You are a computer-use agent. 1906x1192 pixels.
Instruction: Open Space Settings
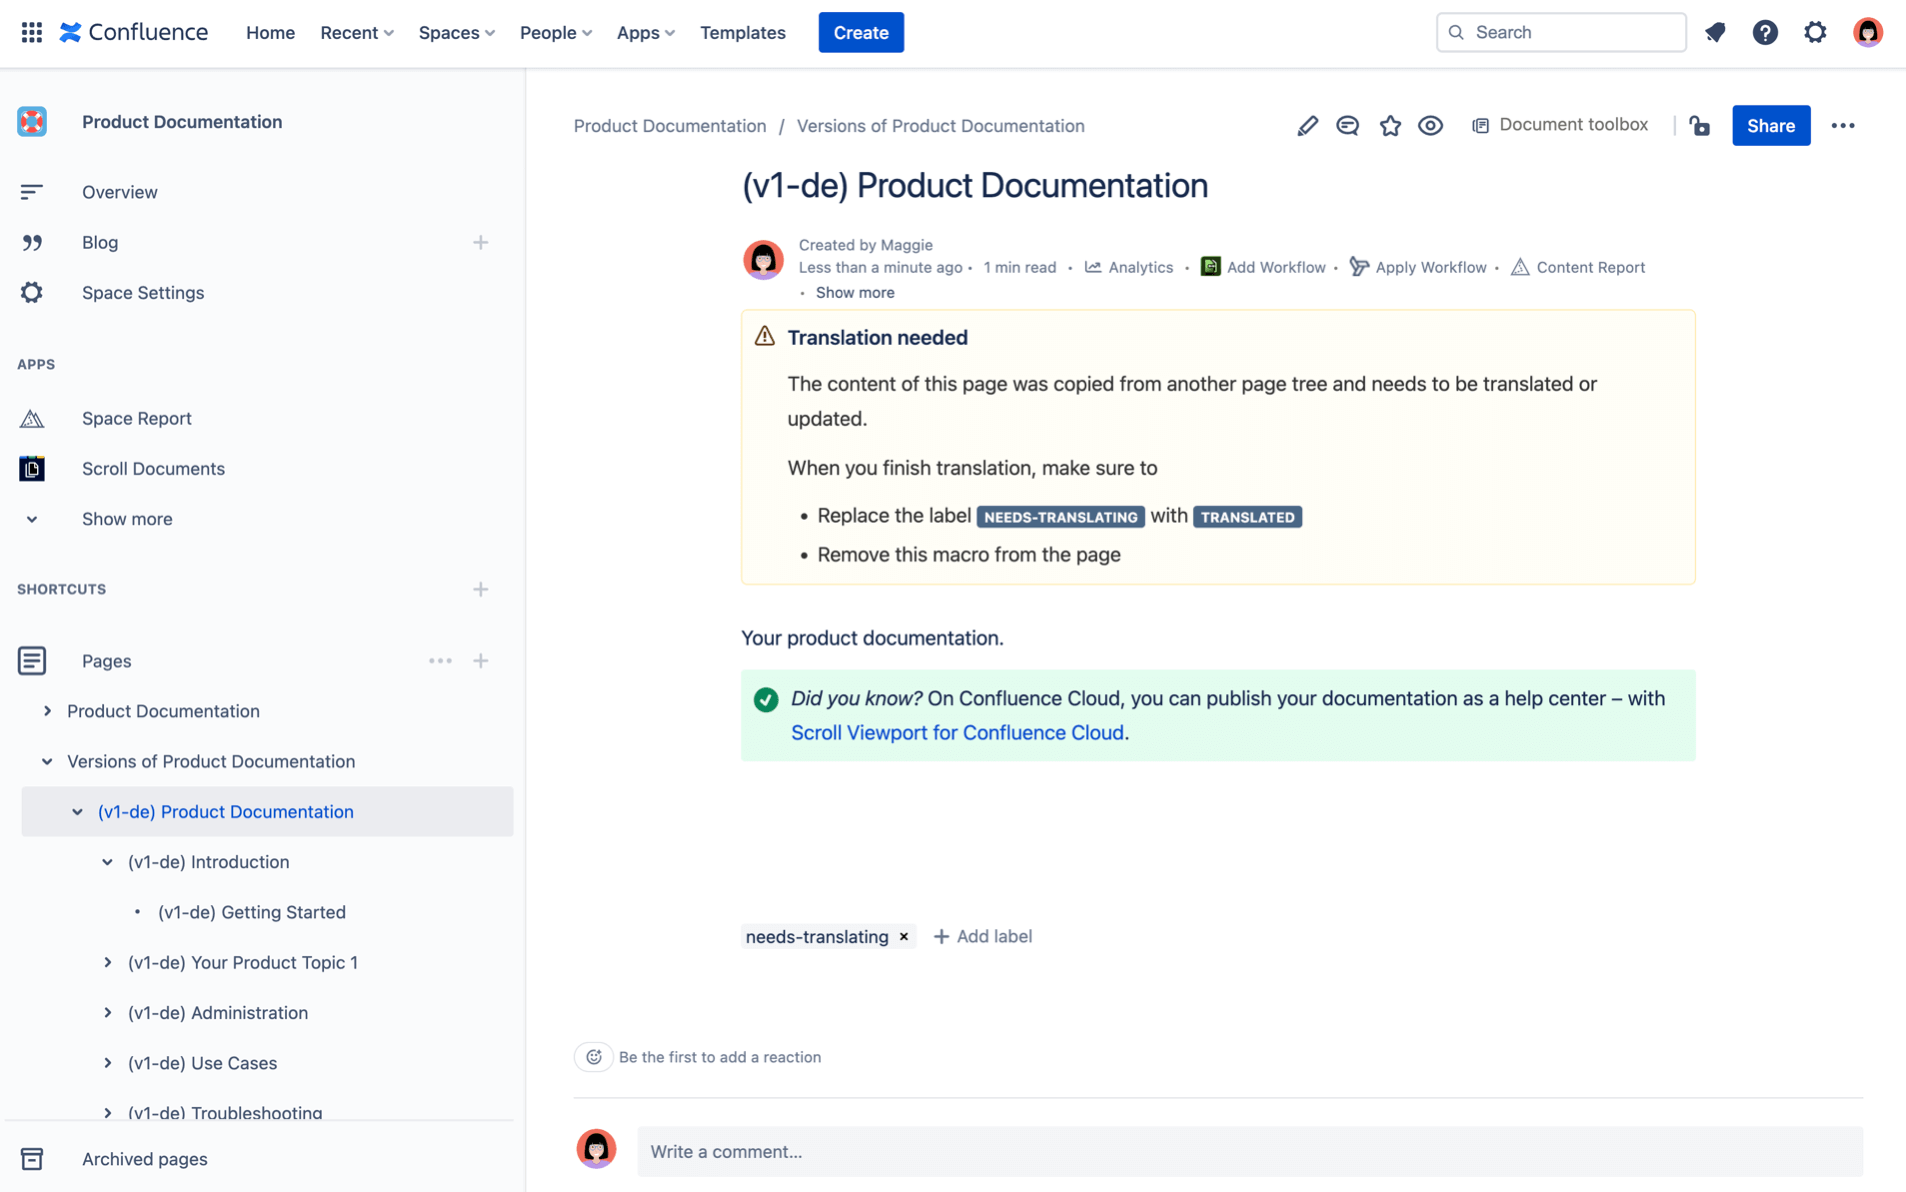143,293
